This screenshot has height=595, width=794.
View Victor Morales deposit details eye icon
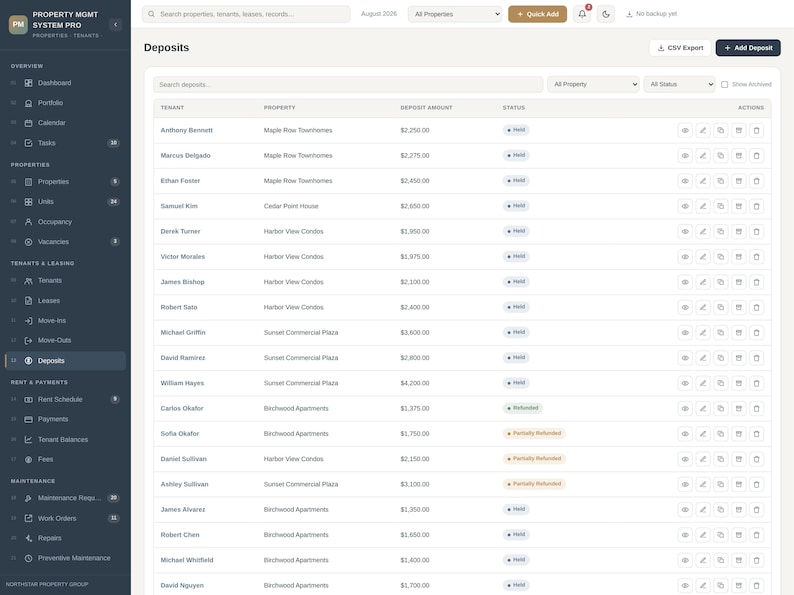click(x=685, y=257)
